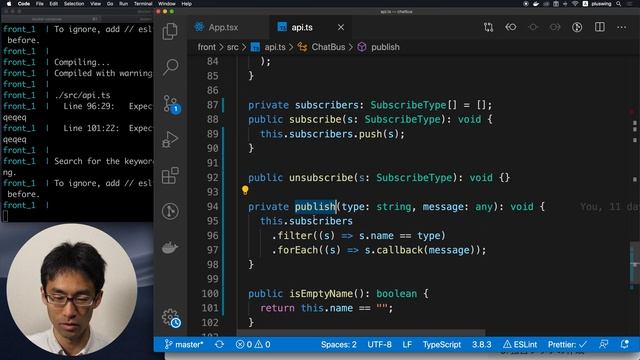640x360 pixels.
Task: Change indentation via Spaces: 2
Action: [338, 344]
